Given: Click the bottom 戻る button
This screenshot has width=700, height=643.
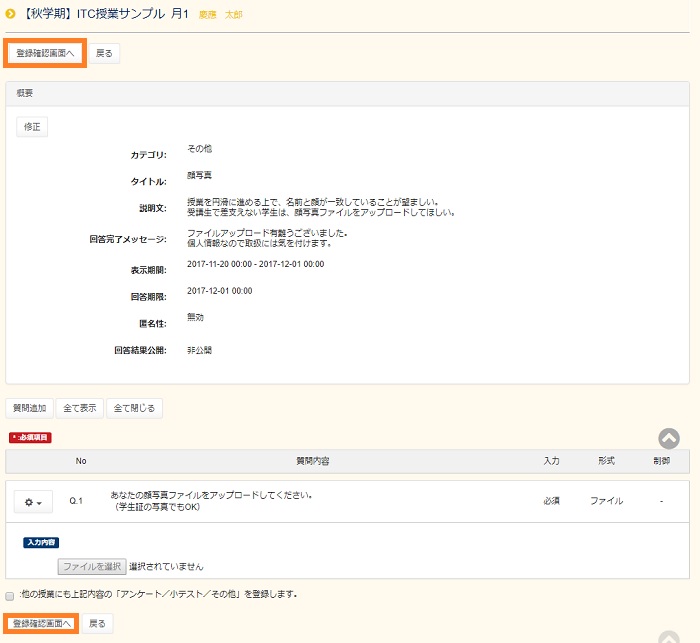Looking at the screenshot, I should (x=97, y=623).
